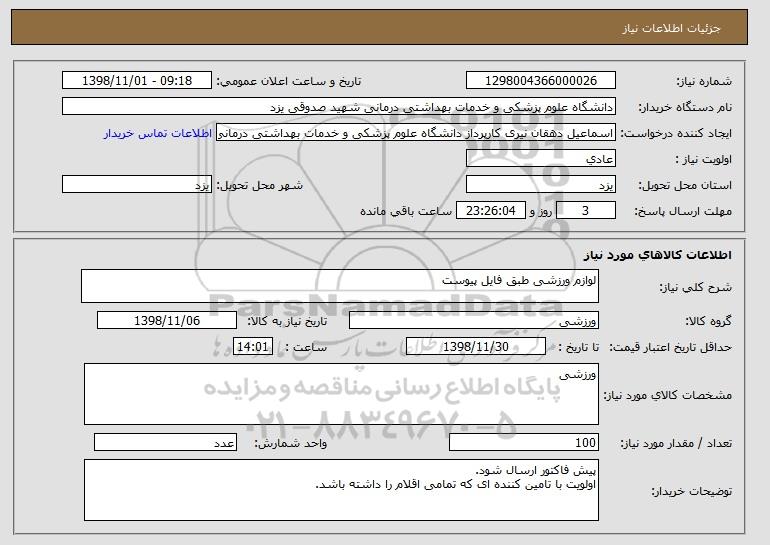Screen dimensions: 770x545
Task: Click the مشخصات کالای مورد نیاز text area
Action: [x=341, y=394]
